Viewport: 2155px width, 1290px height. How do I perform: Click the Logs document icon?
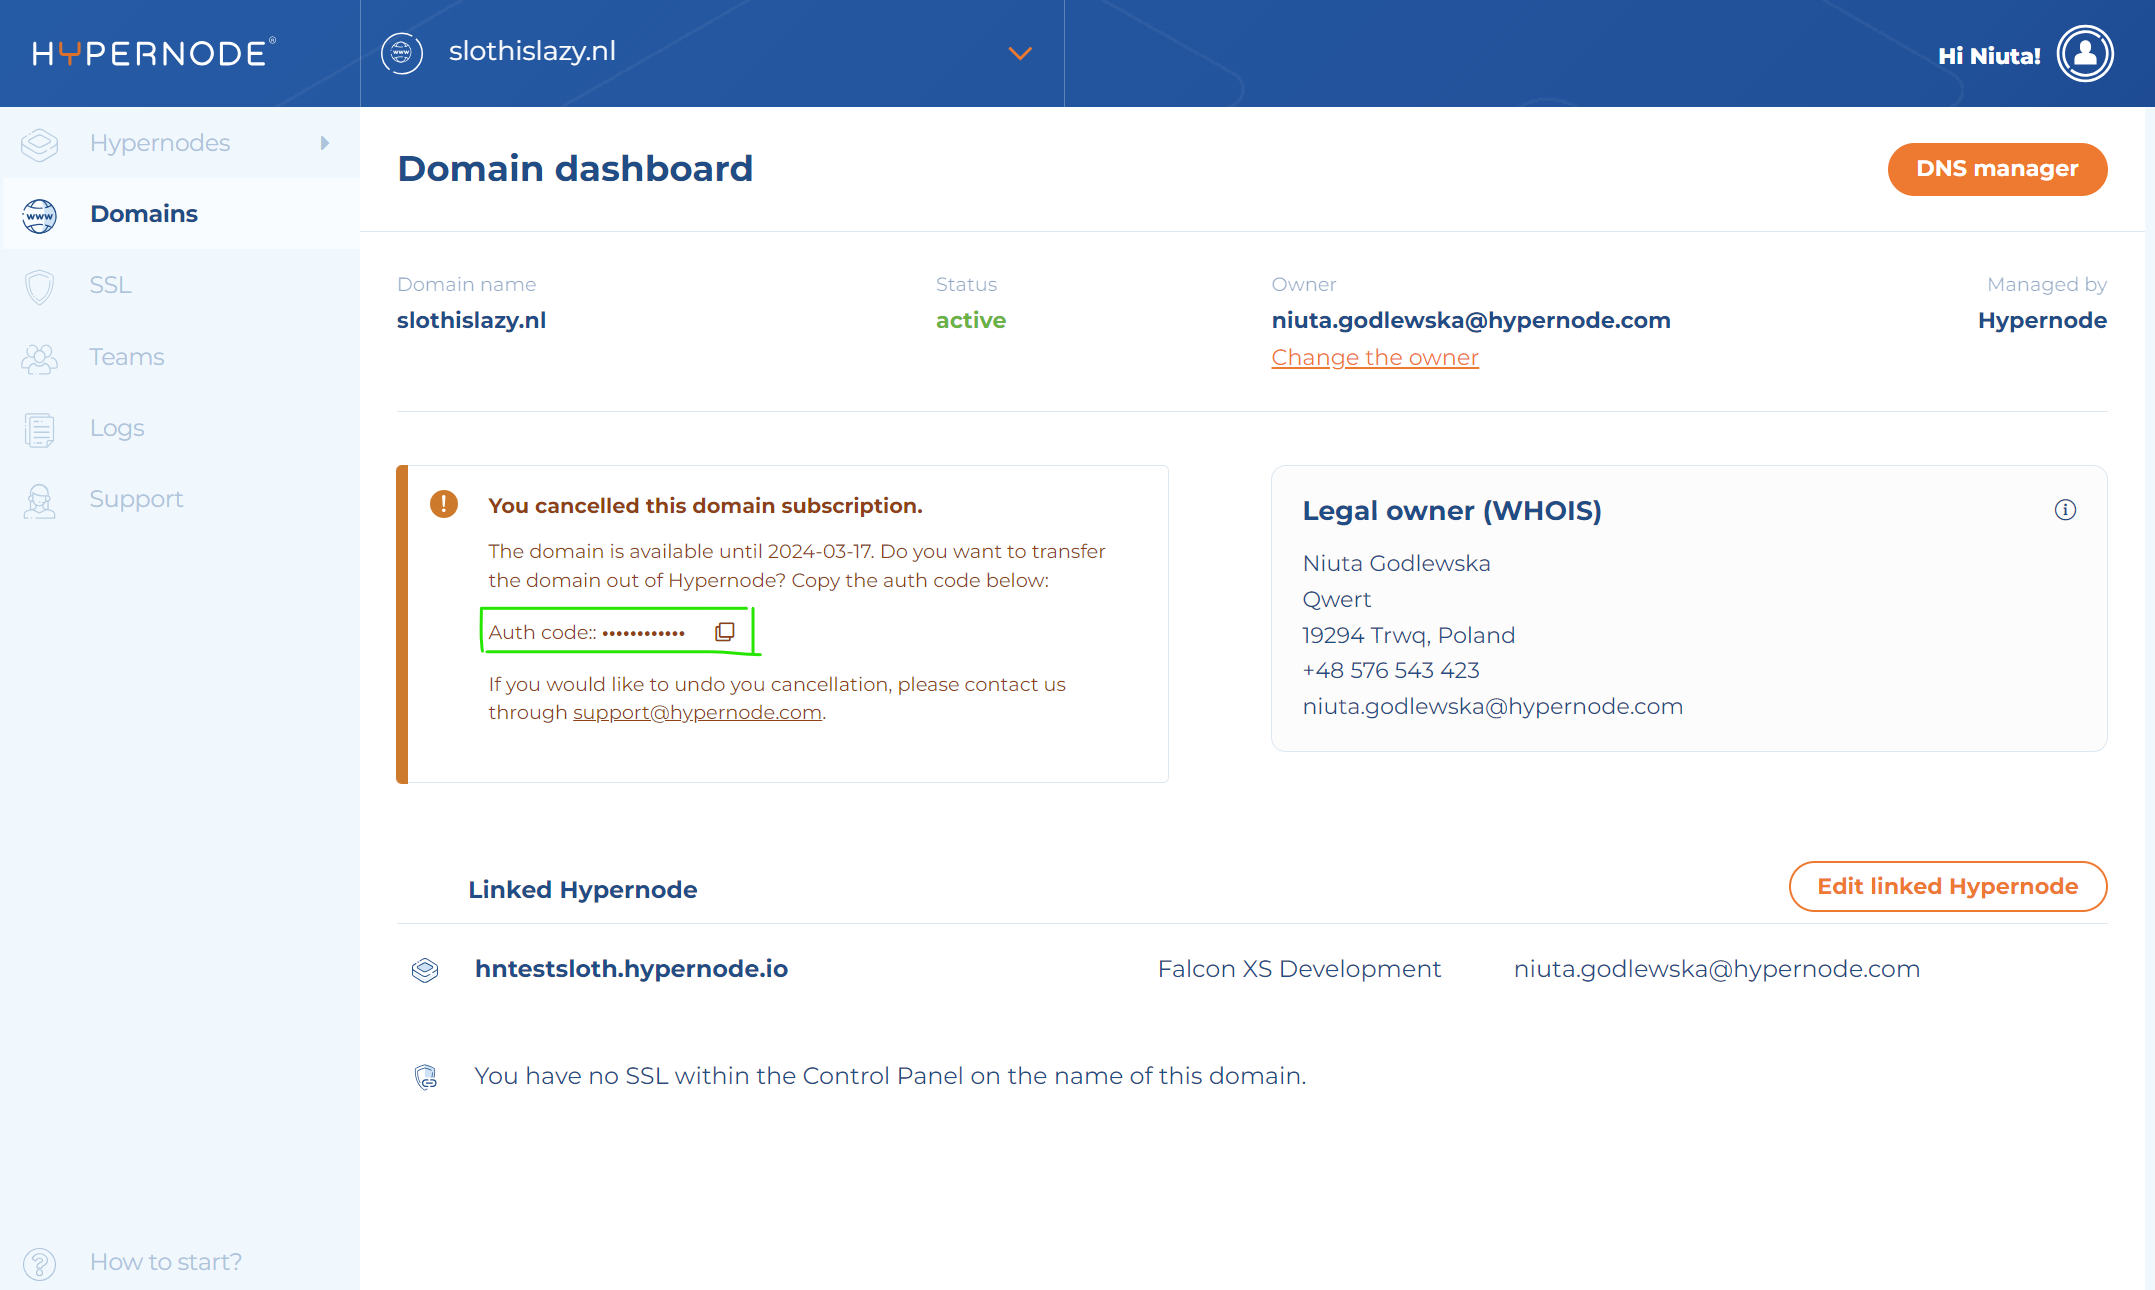(x=40, y=429)
